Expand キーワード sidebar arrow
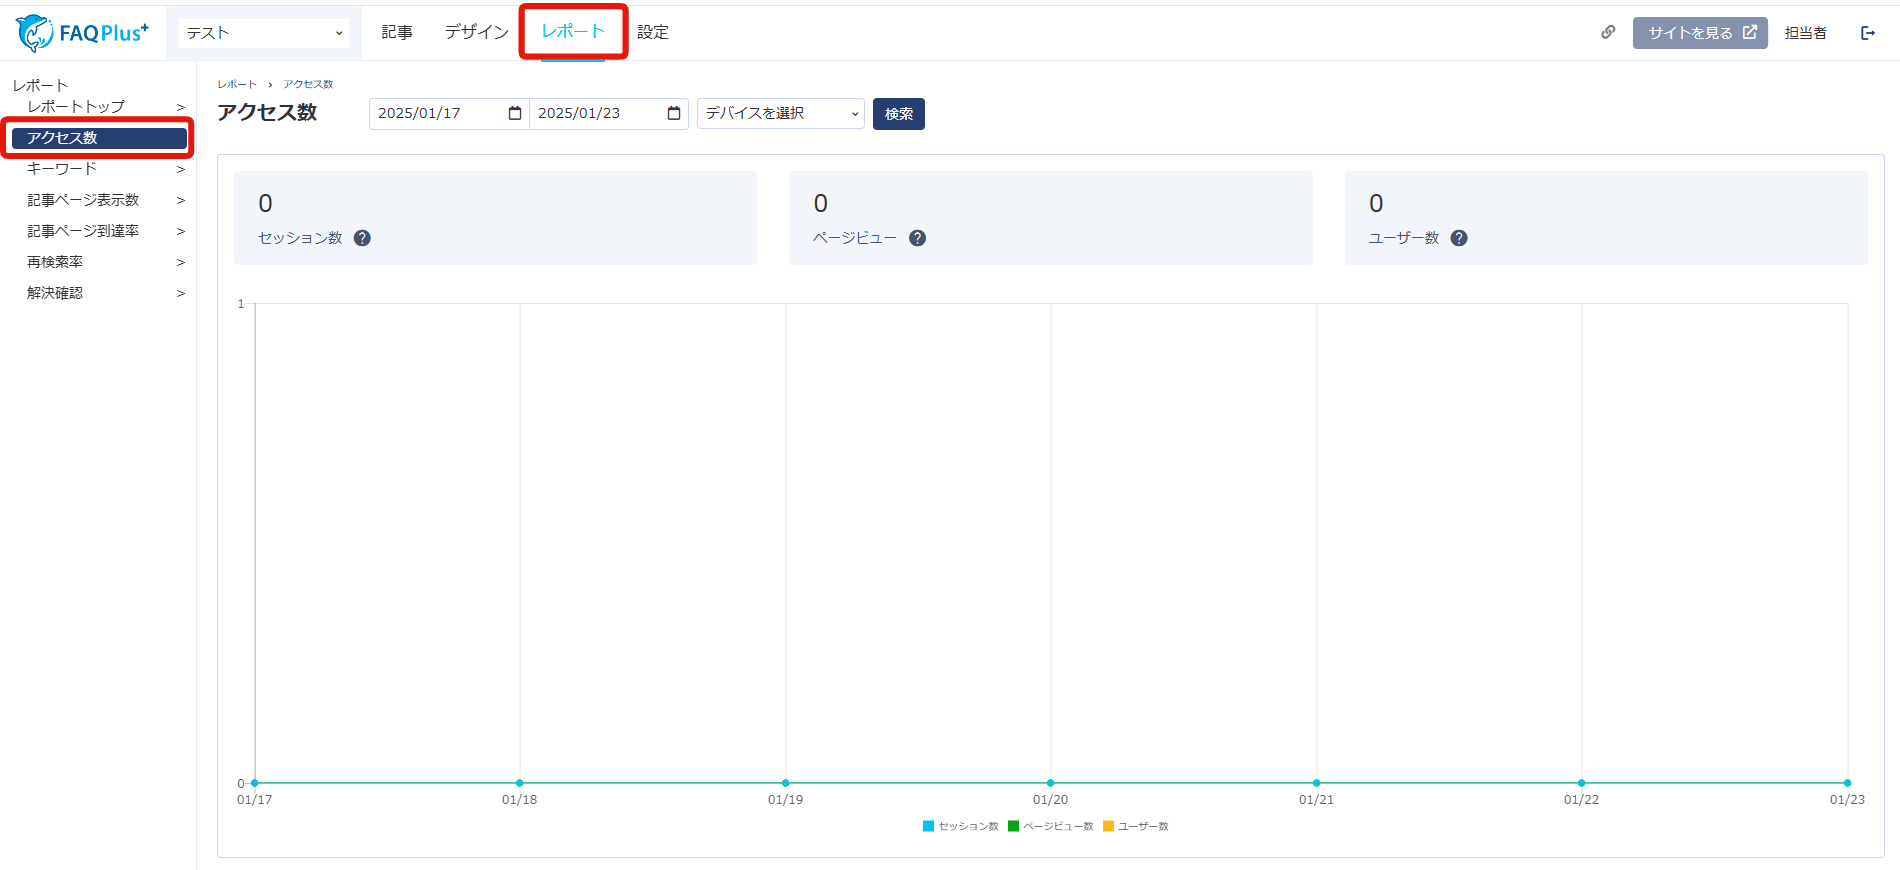Viewport: 1900px width, 870px height. [181, 169]
